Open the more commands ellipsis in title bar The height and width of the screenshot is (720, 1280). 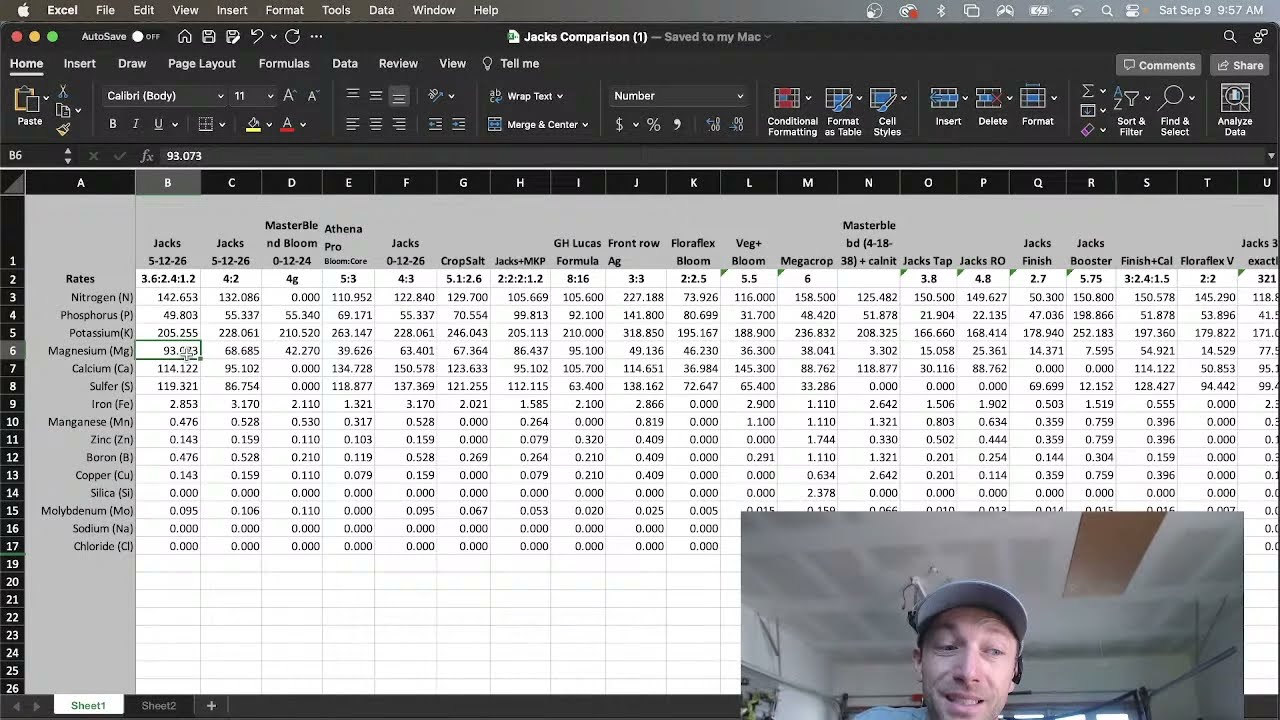317,37
